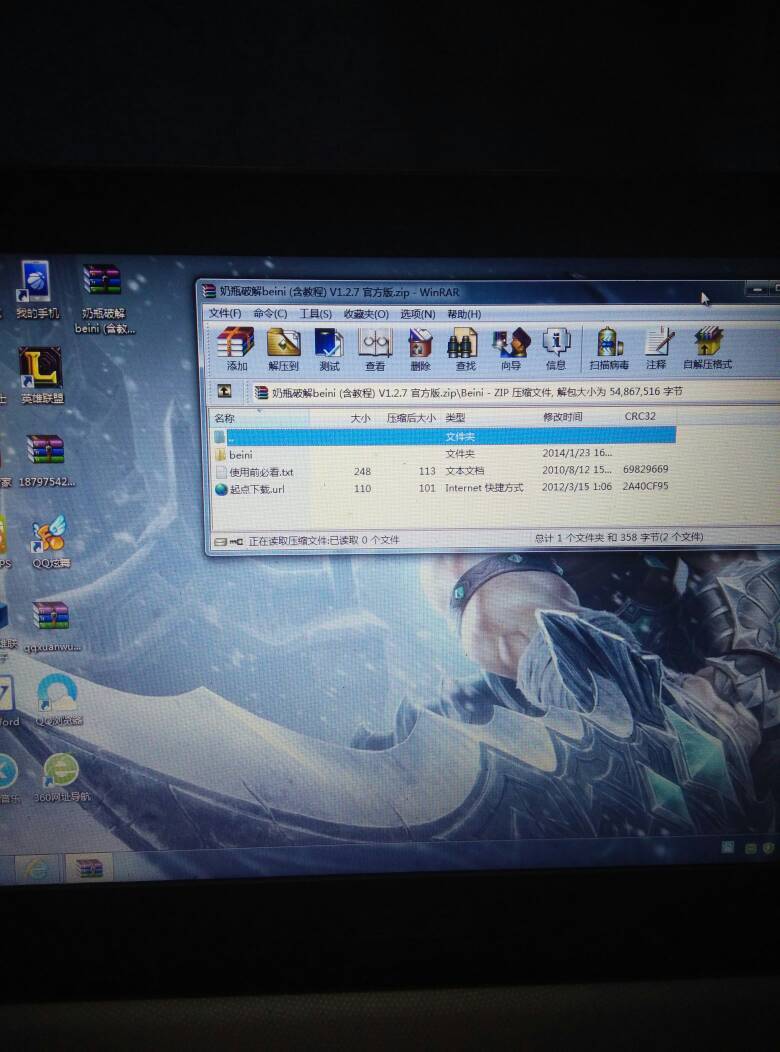Click the 英雄联盟 desktop shortcut icon
Viewport: 780px width, 1052px height.
(41, 374)
